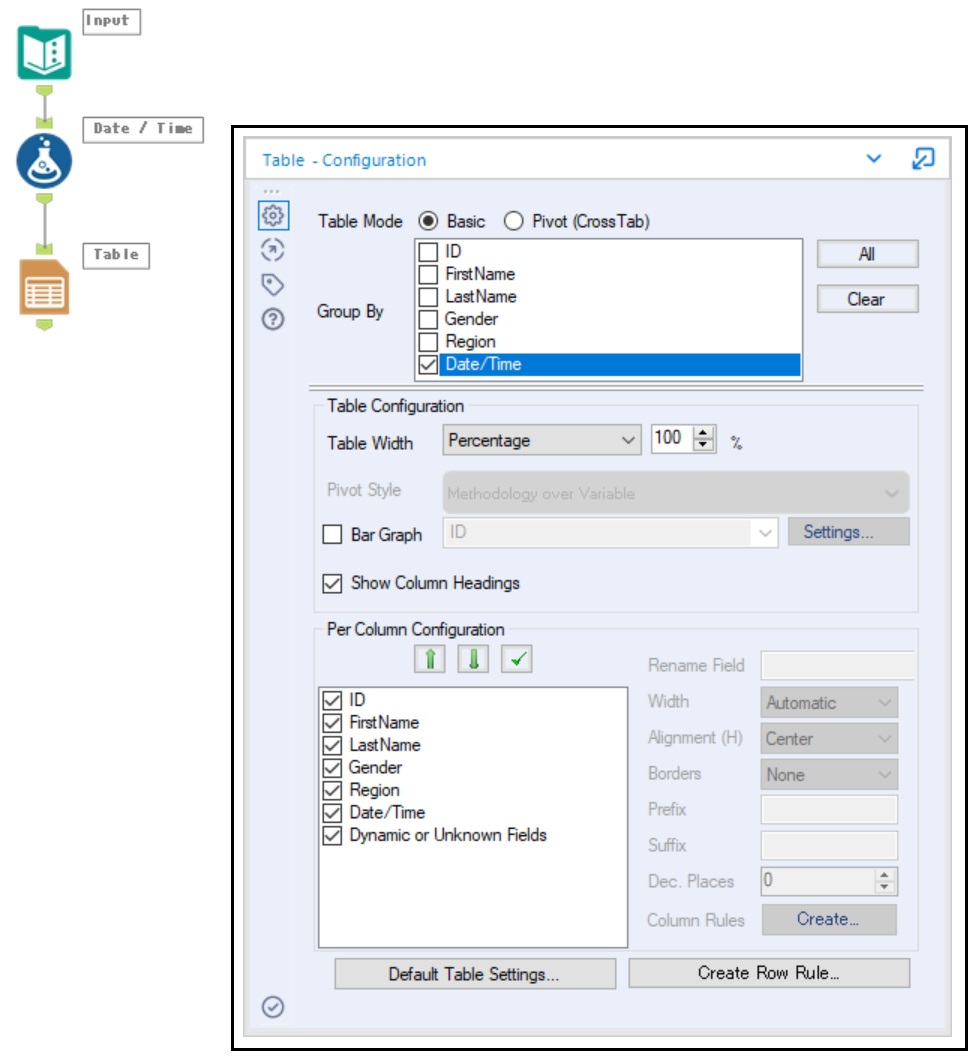980x1060 pixels.
Task: Click the Input annotation label
Action: [112, 22]
